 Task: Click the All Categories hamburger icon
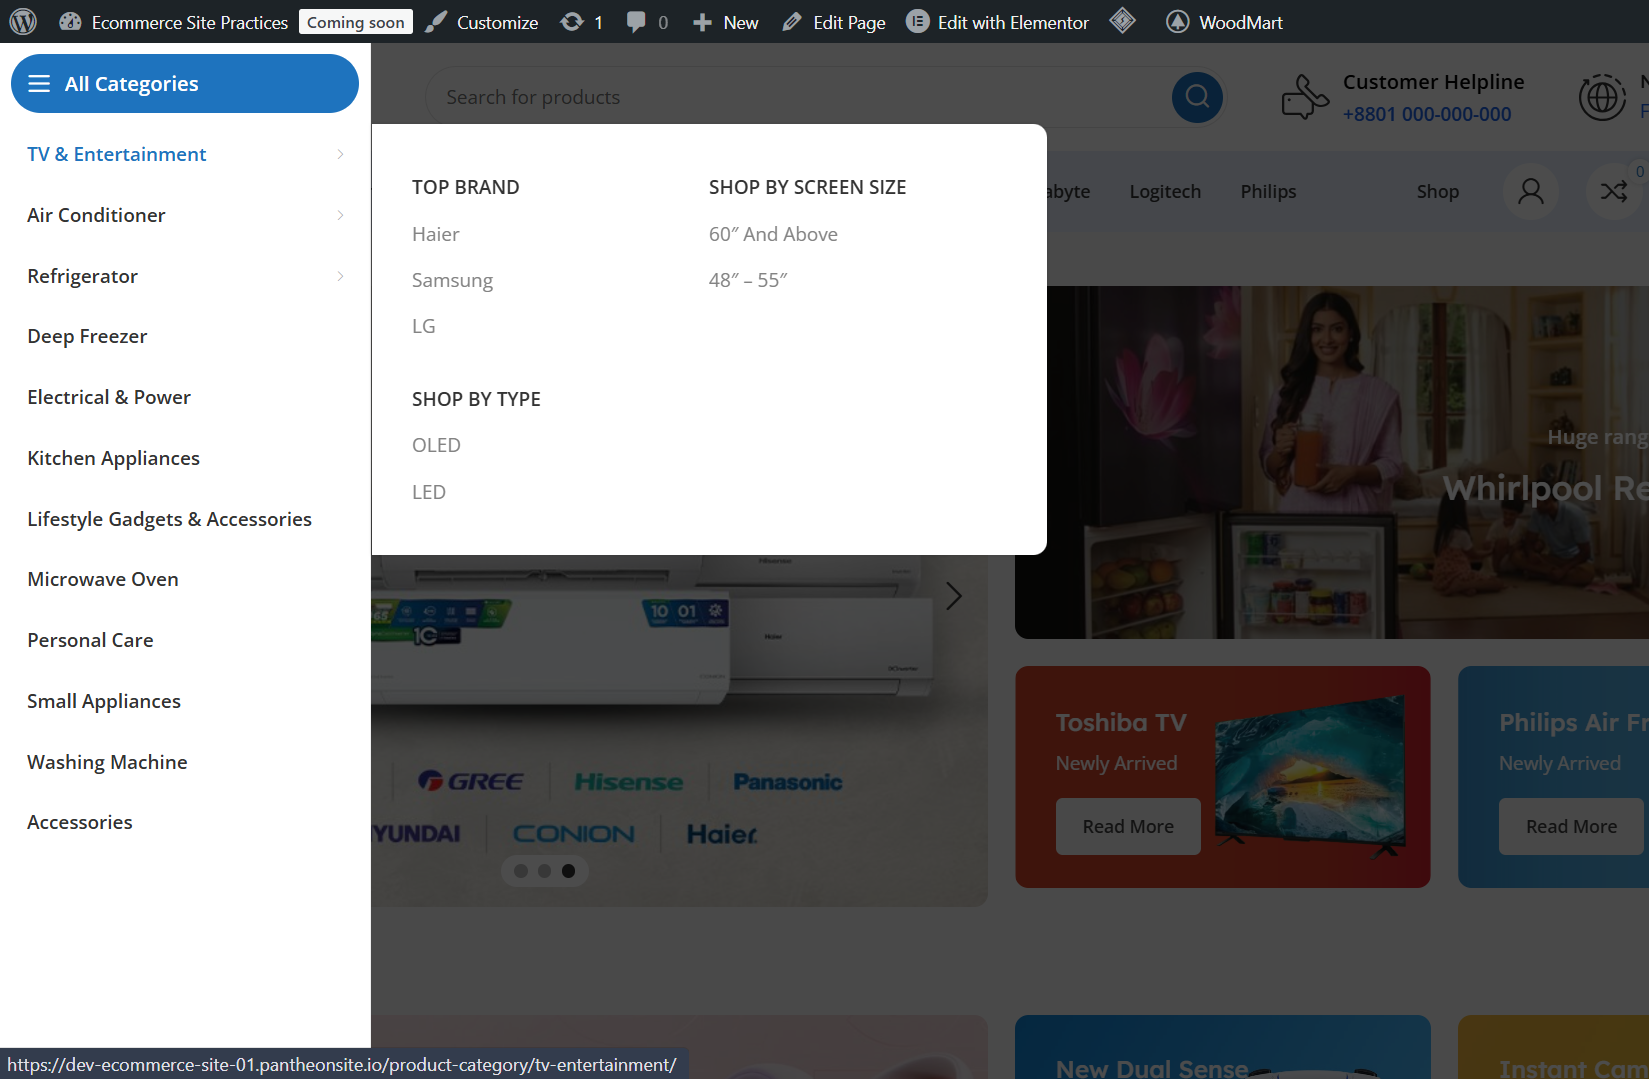(x=39, y=84)
